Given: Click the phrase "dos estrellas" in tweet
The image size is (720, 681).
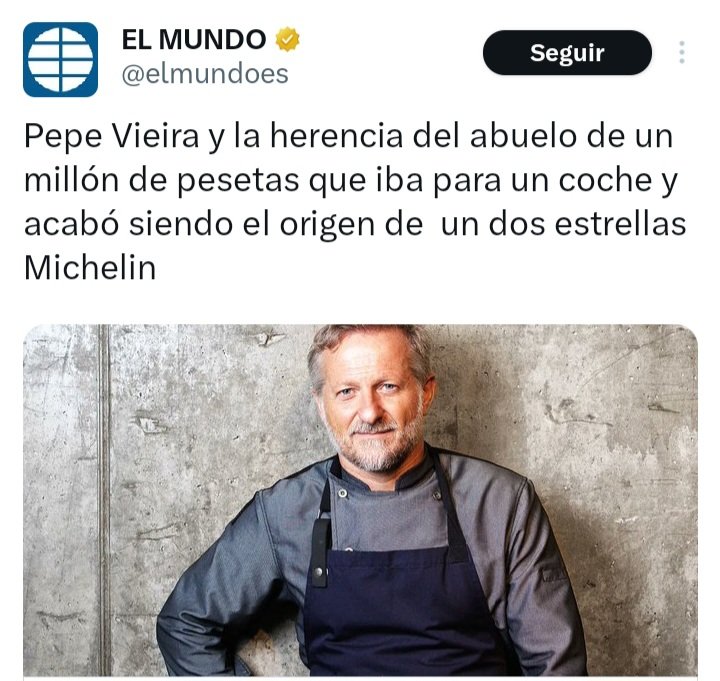Looking at the screenshot, I should (x=587, y=225).
